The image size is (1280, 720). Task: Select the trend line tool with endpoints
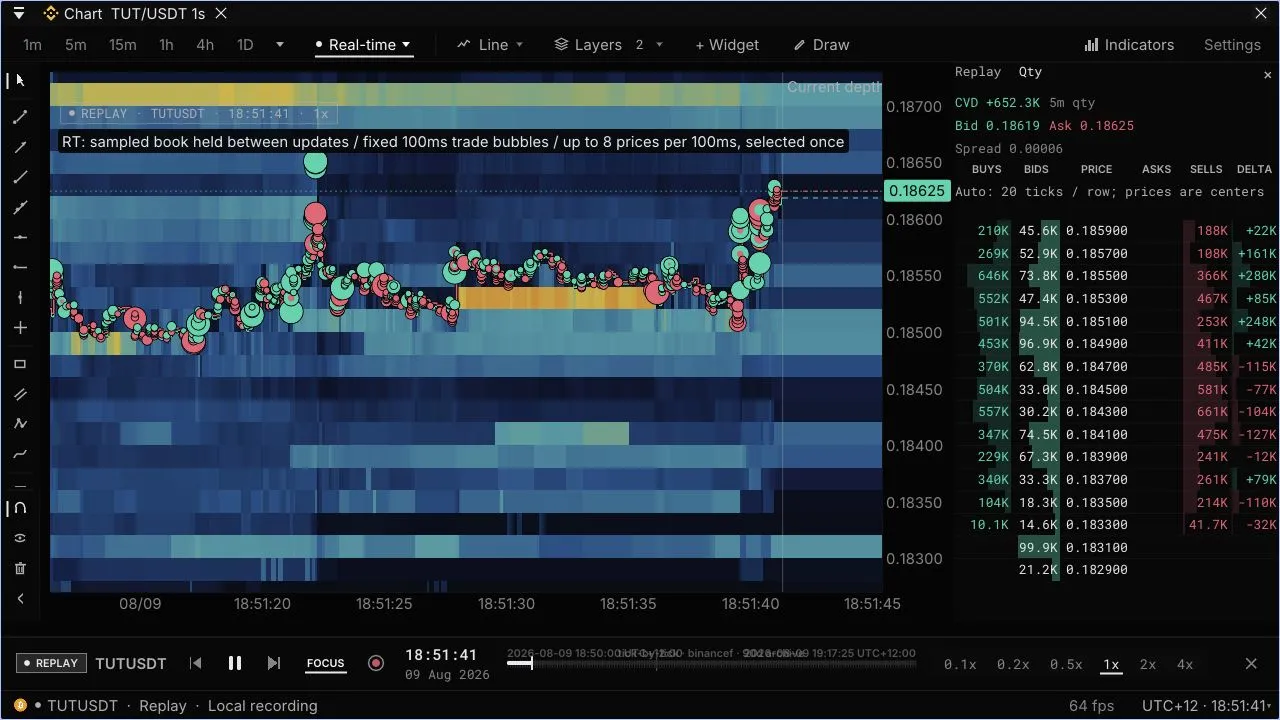pos(20,117)
